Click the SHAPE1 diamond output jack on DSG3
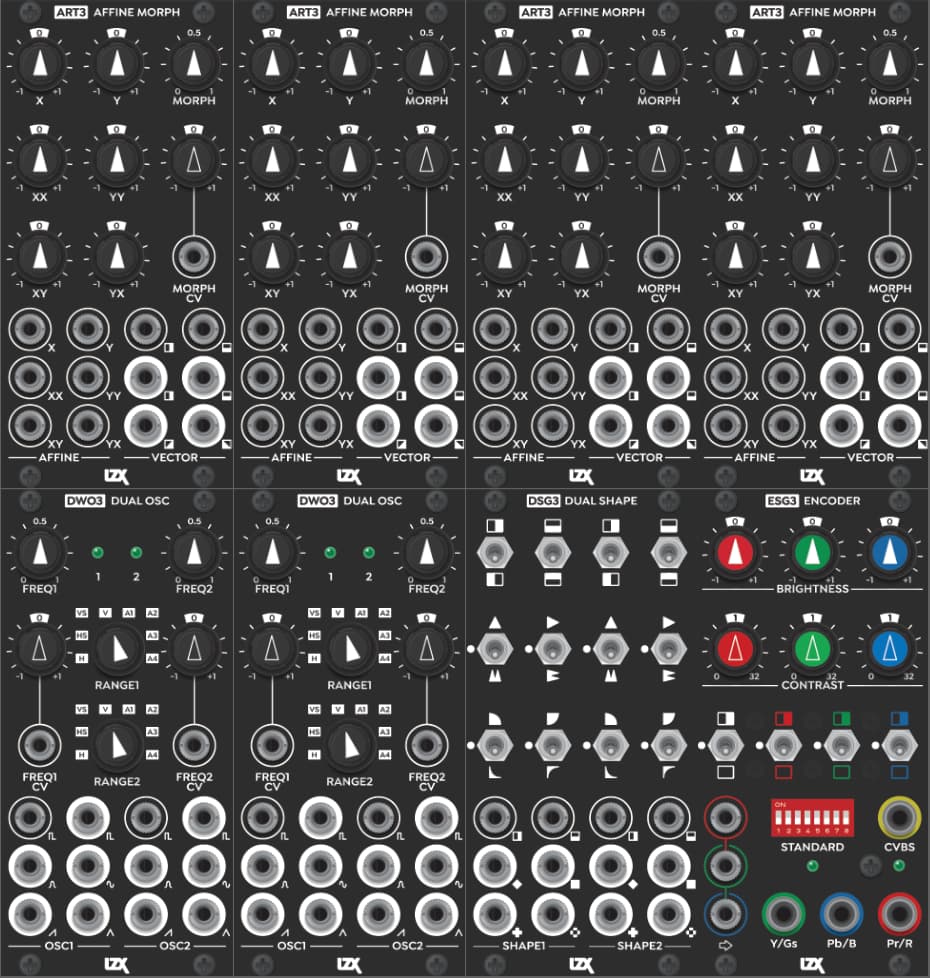This screenshot has width=930, height=978. click(495, 866)
